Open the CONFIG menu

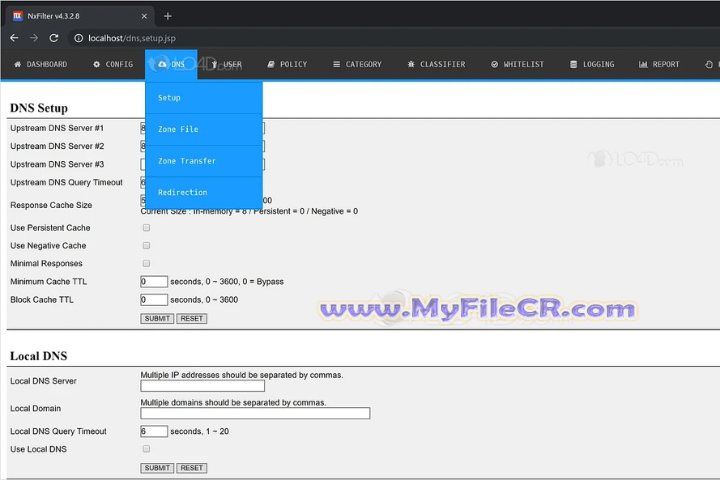coord(113,64)
